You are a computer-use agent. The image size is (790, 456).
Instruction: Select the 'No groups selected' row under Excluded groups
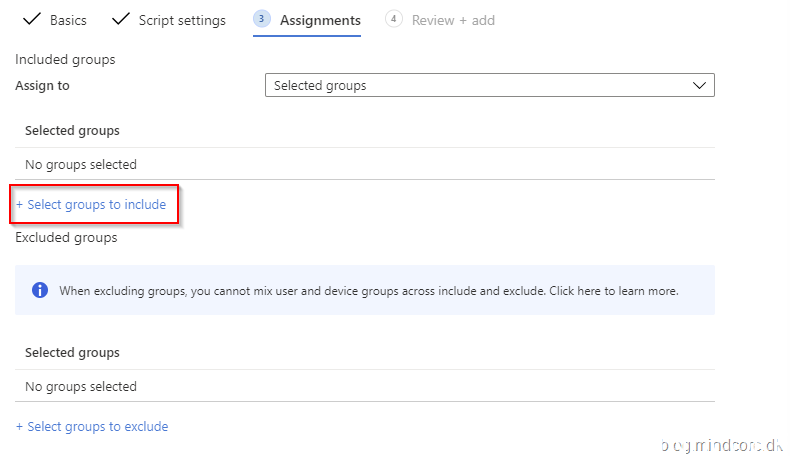point(81,387)
